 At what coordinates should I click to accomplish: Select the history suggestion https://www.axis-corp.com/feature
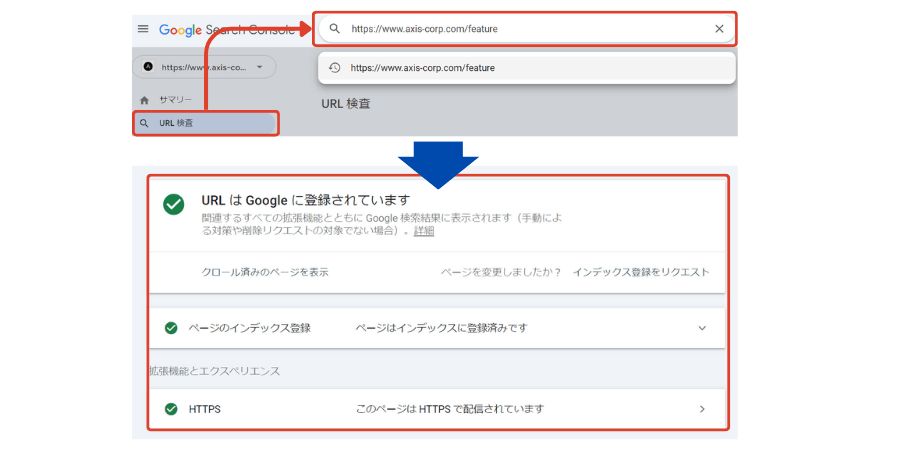pyautogui.click(x=526, y=68)
